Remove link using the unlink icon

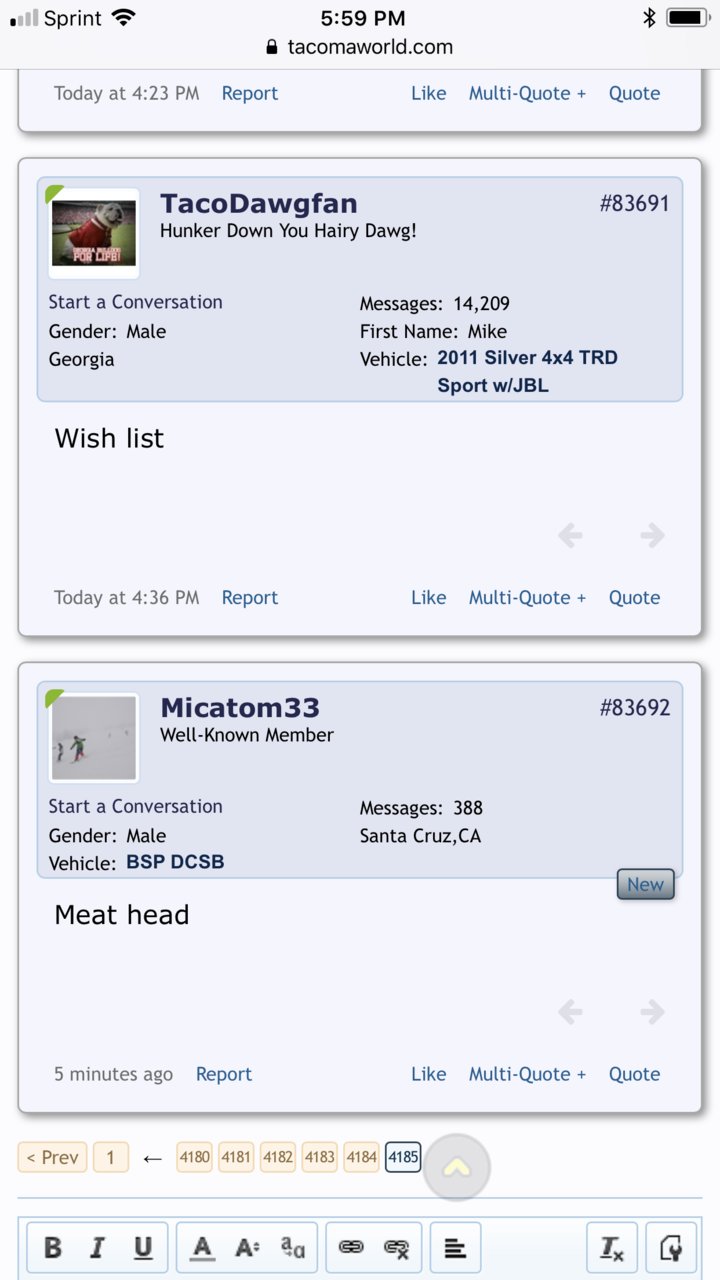[397, 1247]
